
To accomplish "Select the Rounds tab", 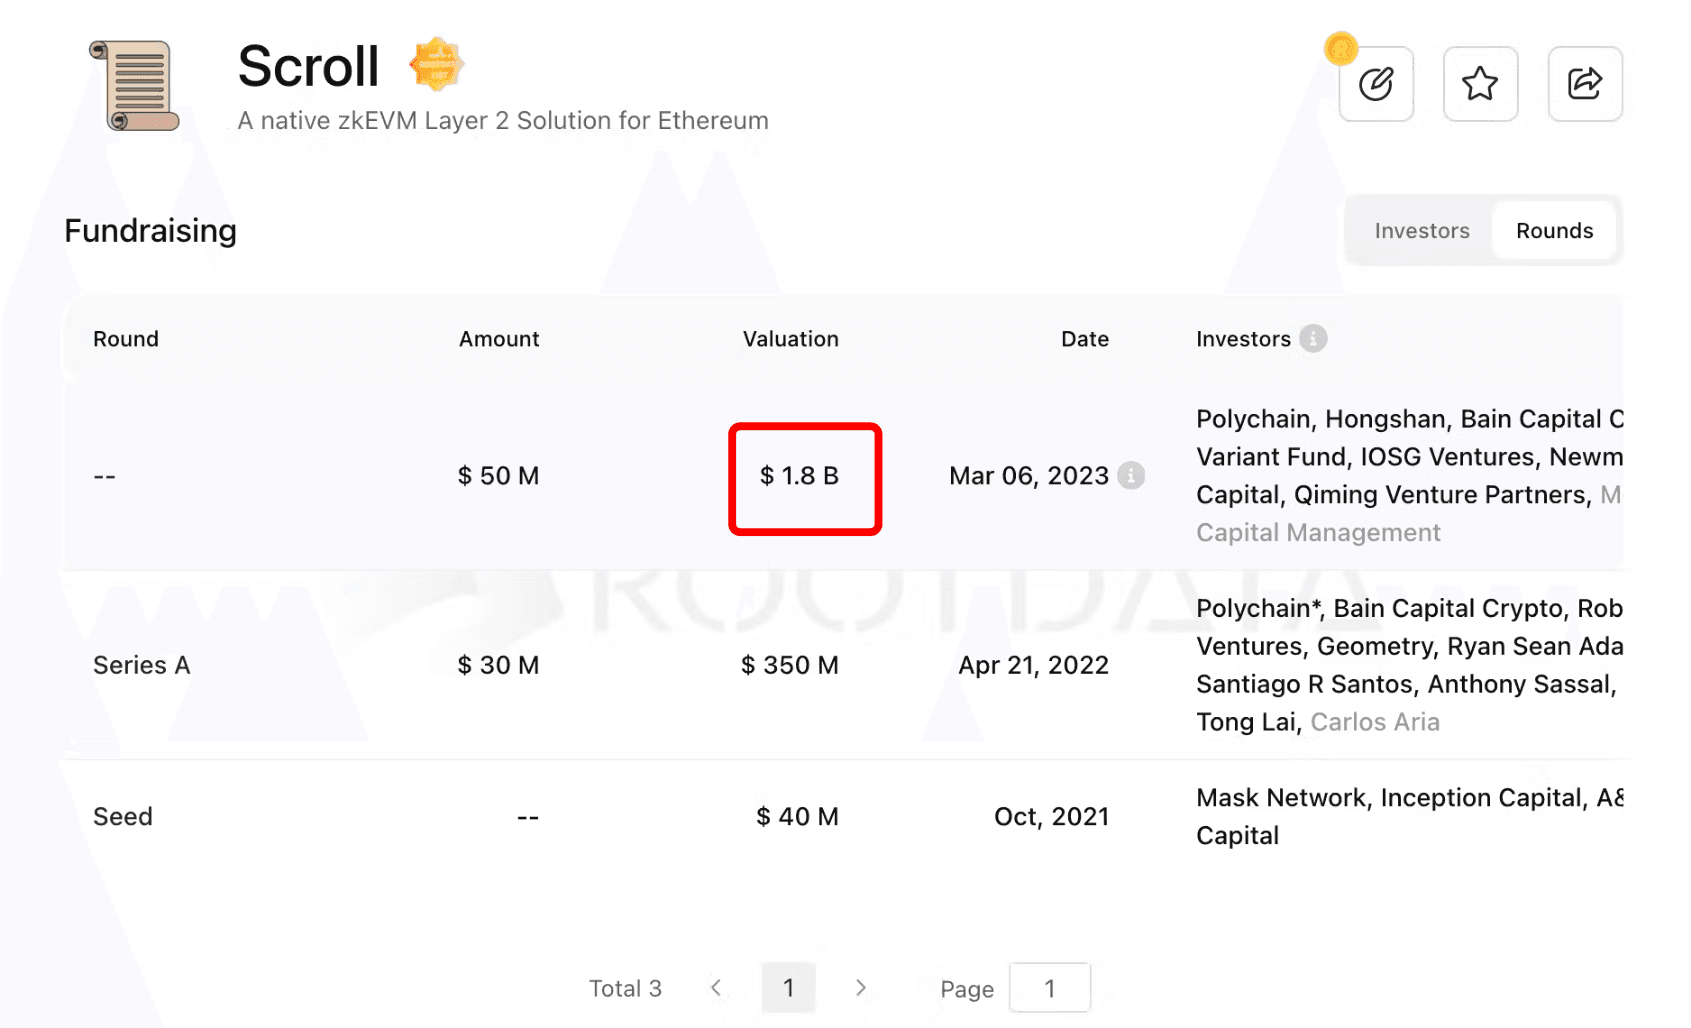I will tap(1554, 231).
